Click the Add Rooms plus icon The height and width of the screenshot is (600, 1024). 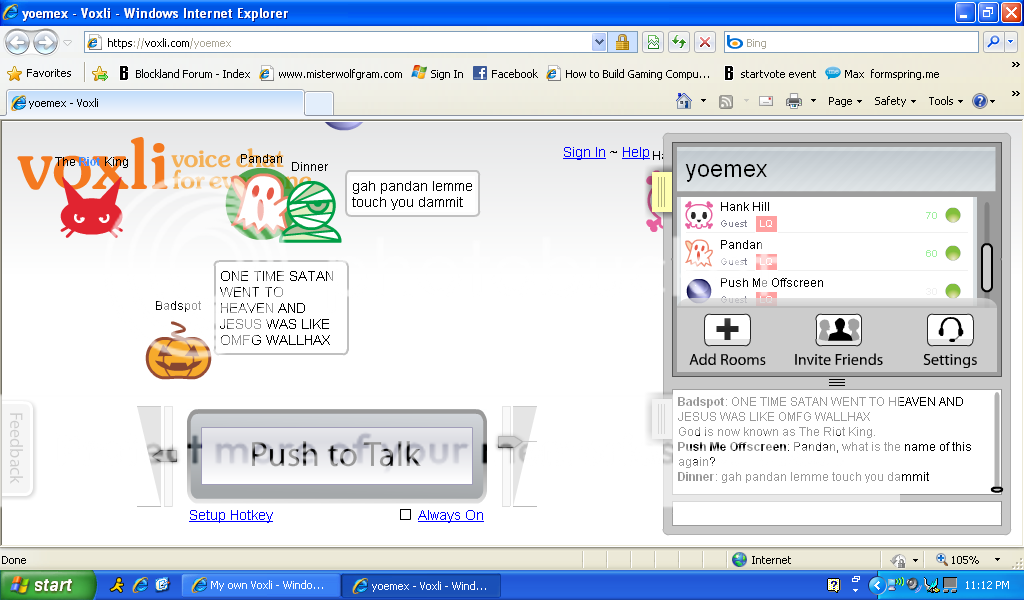(x=727, y=330)
